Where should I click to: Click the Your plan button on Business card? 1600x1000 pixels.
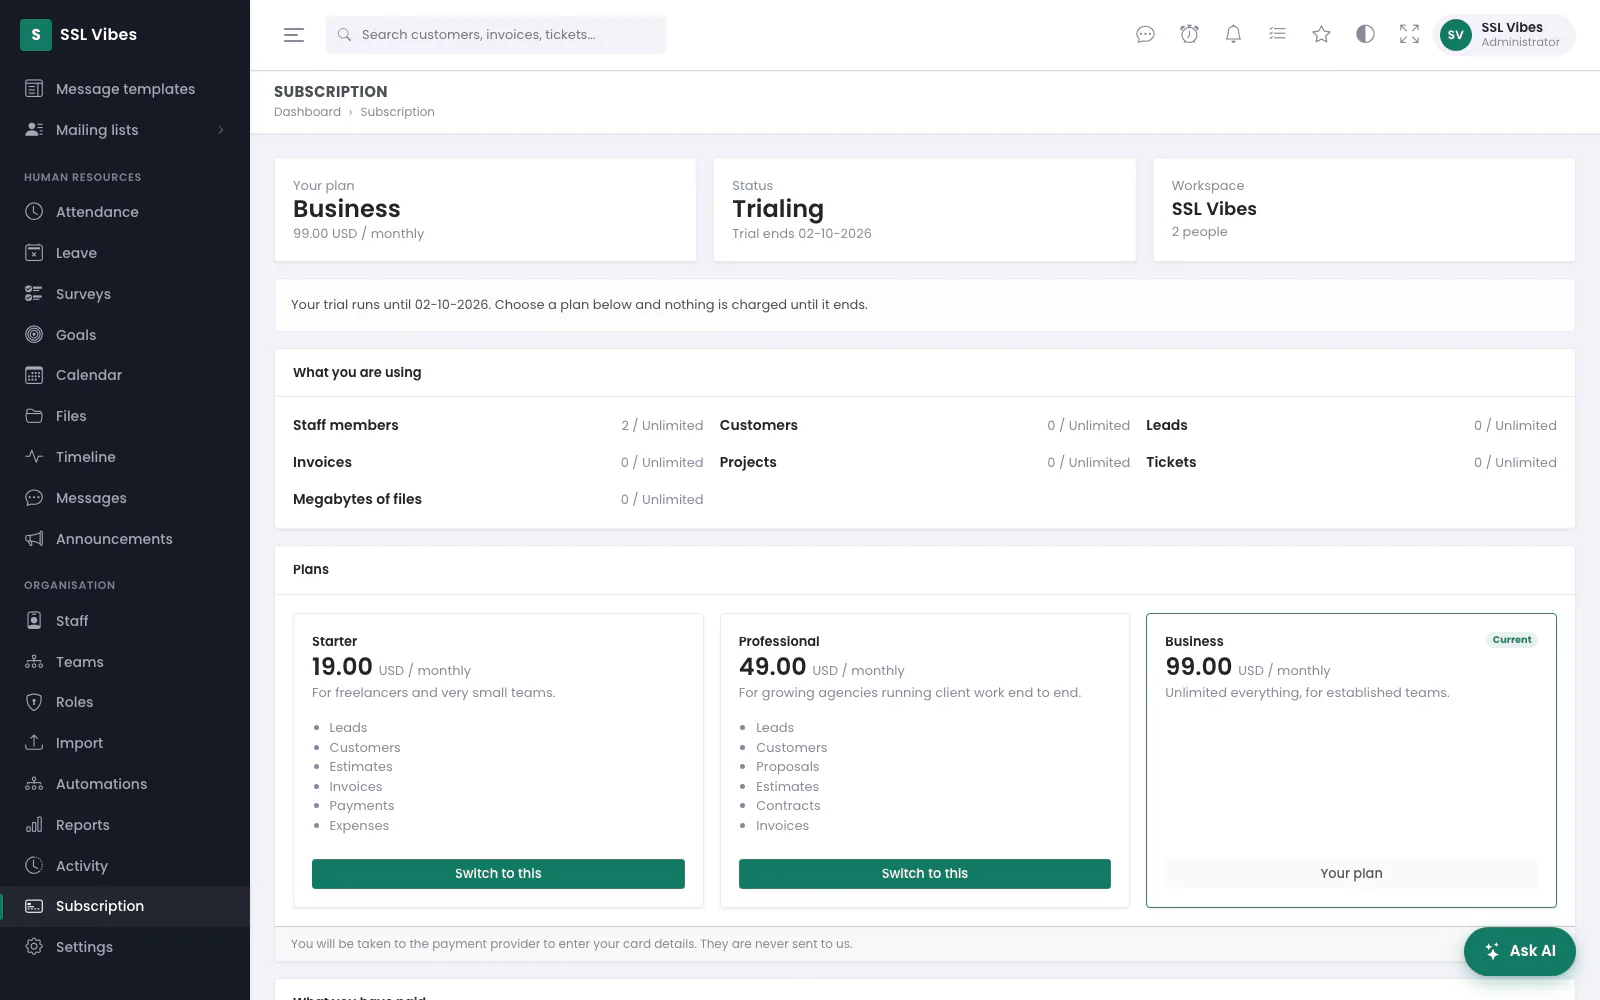pyautogui.click(x=1351, y=874)
